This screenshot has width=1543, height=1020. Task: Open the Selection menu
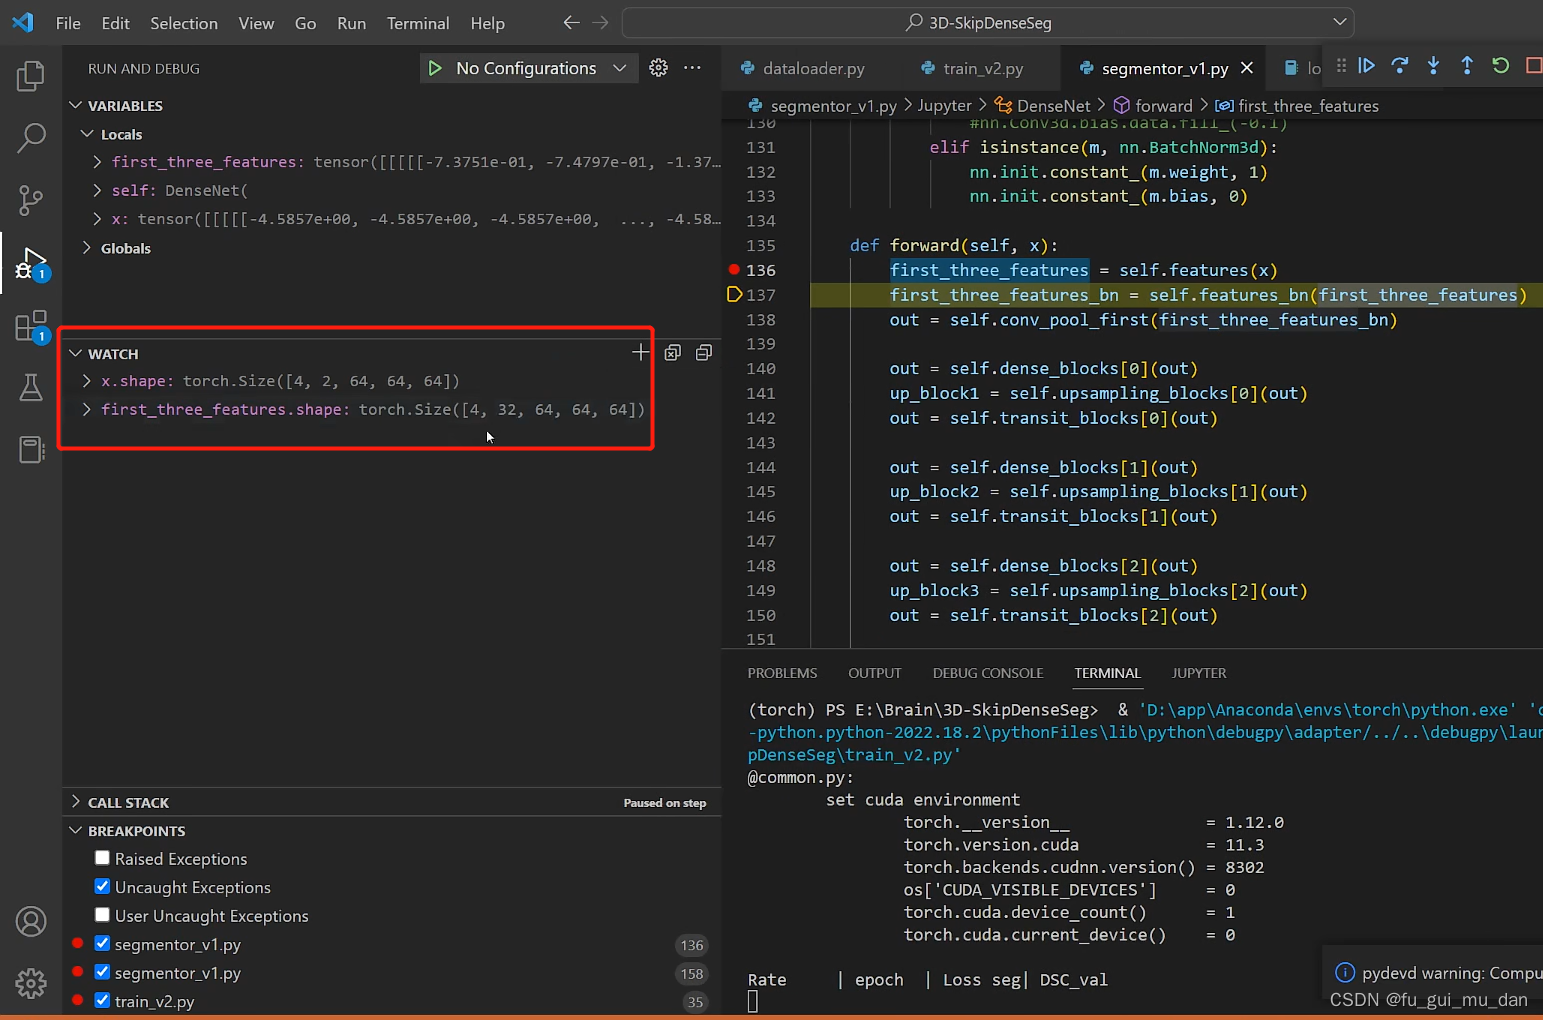(x=184, y=23)
